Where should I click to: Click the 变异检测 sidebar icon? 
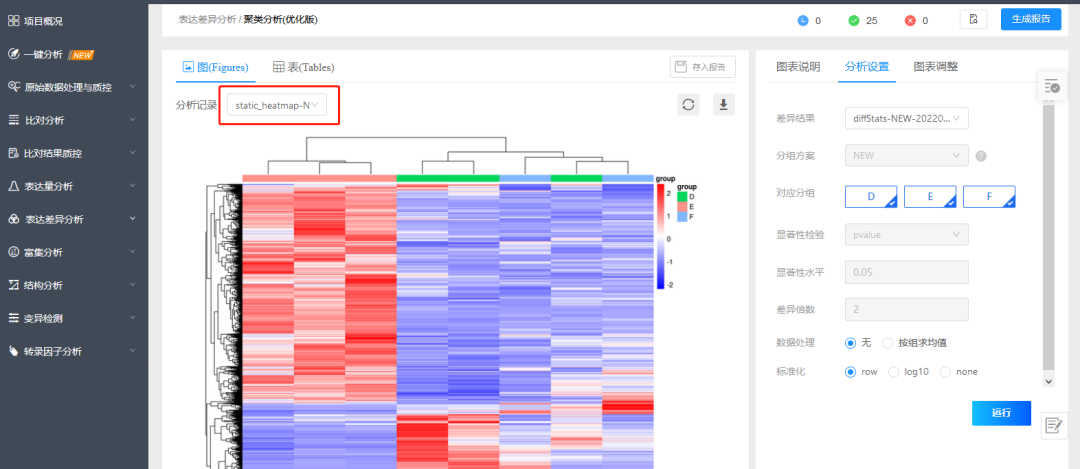13,318
